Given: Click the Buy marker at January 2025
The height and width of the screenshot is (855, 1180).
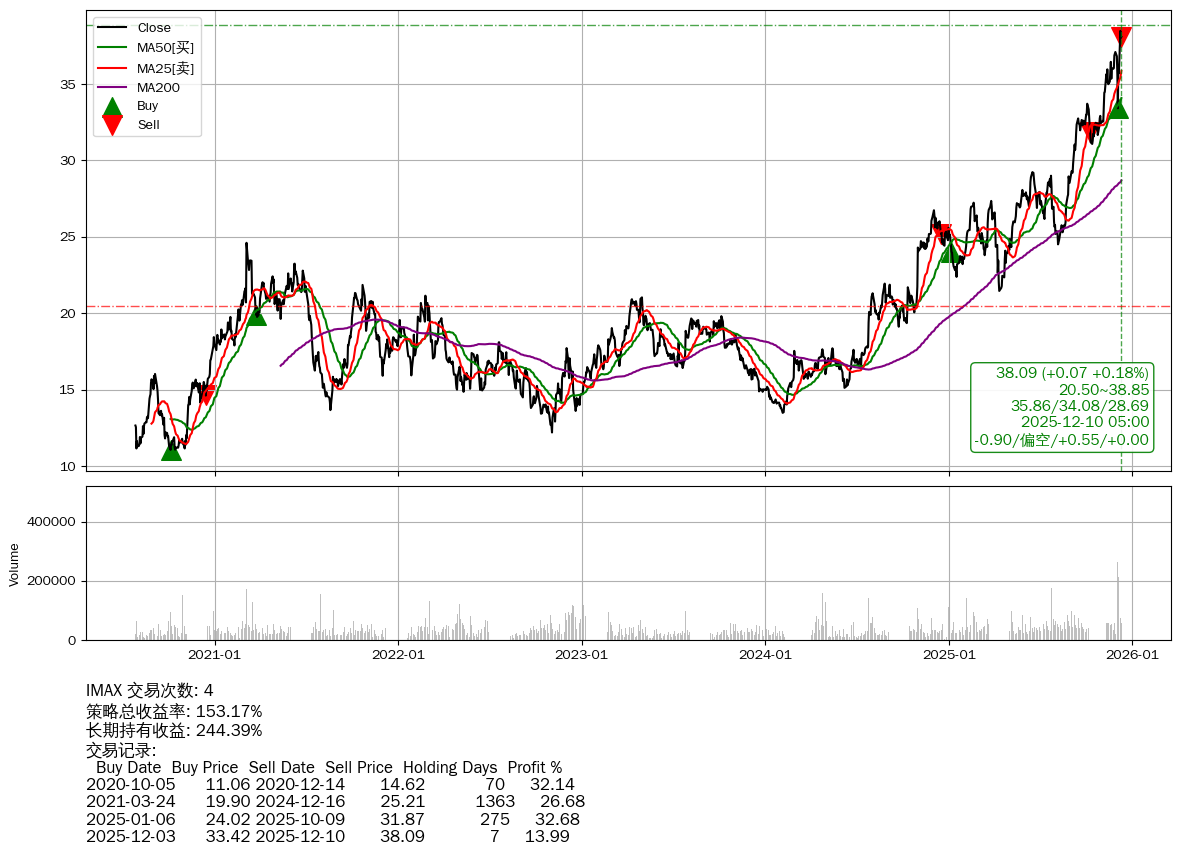Looking at the screenshot, I should [x=950, y=253].
